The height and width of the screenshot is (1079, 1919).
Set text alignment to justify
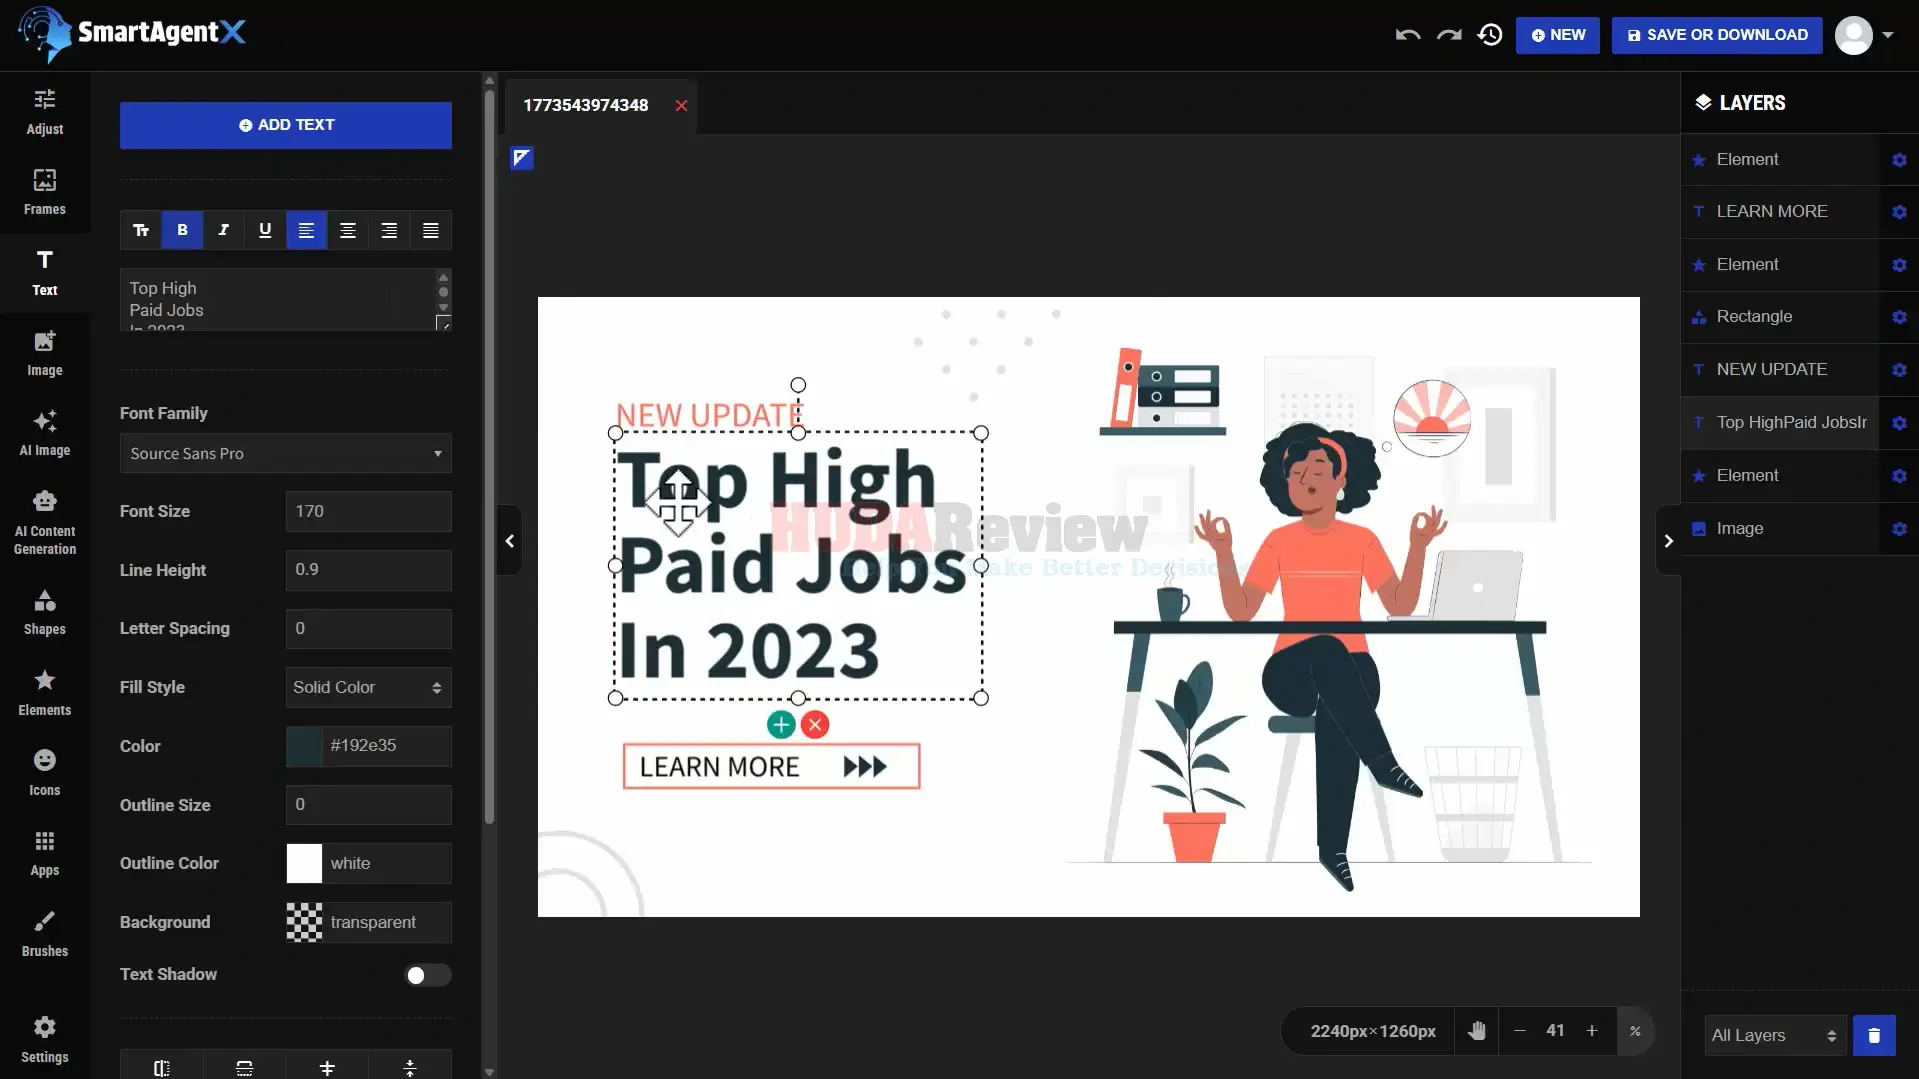(431, 230)
